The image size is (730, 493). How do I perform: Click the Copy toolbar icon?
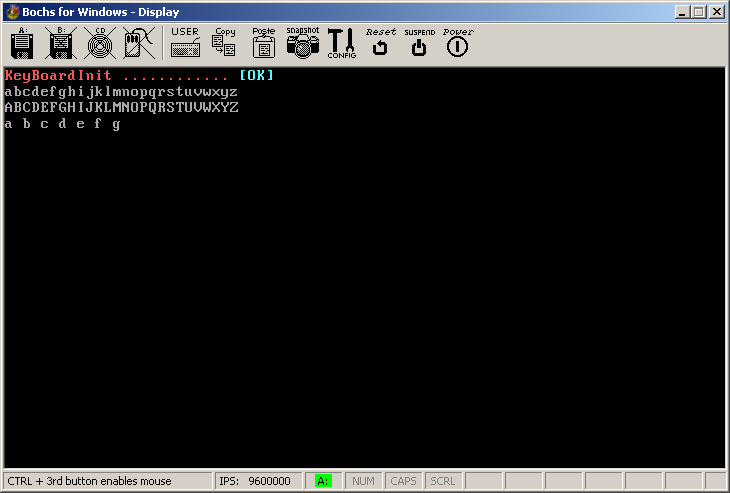click(224, 43)
